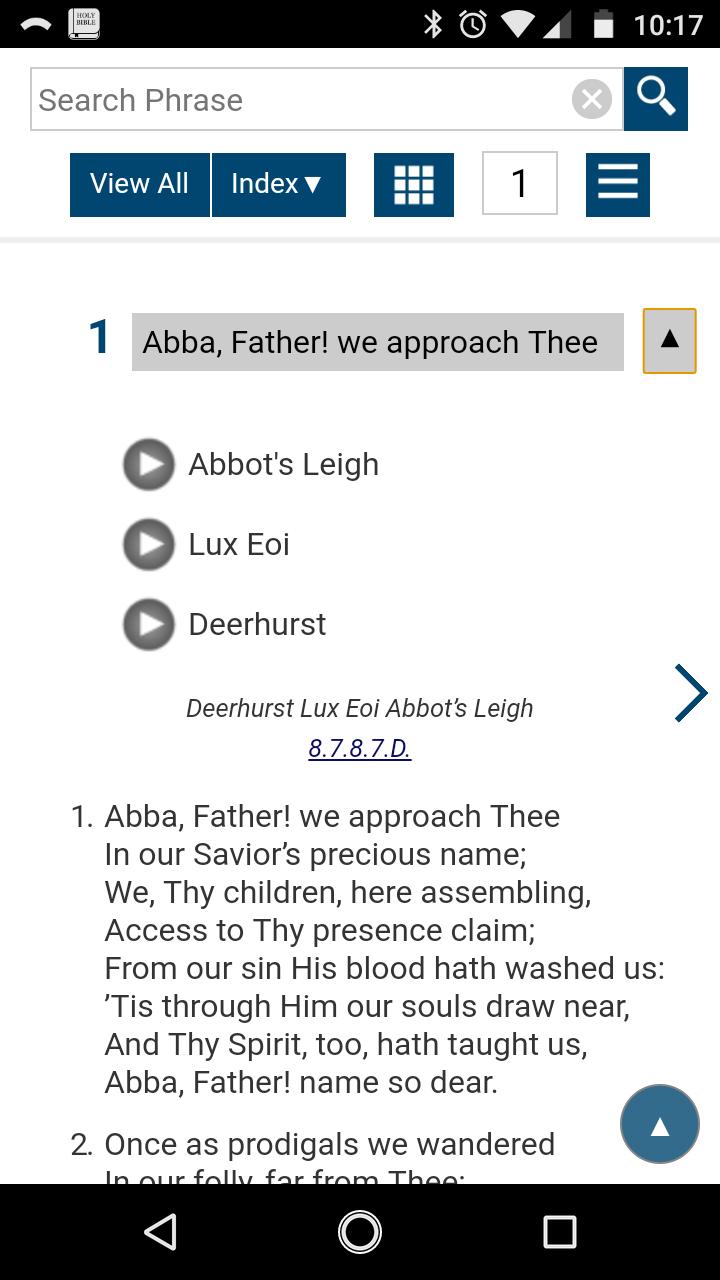
Task: Play the Deerhurst tune
Action: (x=149, y=624)
